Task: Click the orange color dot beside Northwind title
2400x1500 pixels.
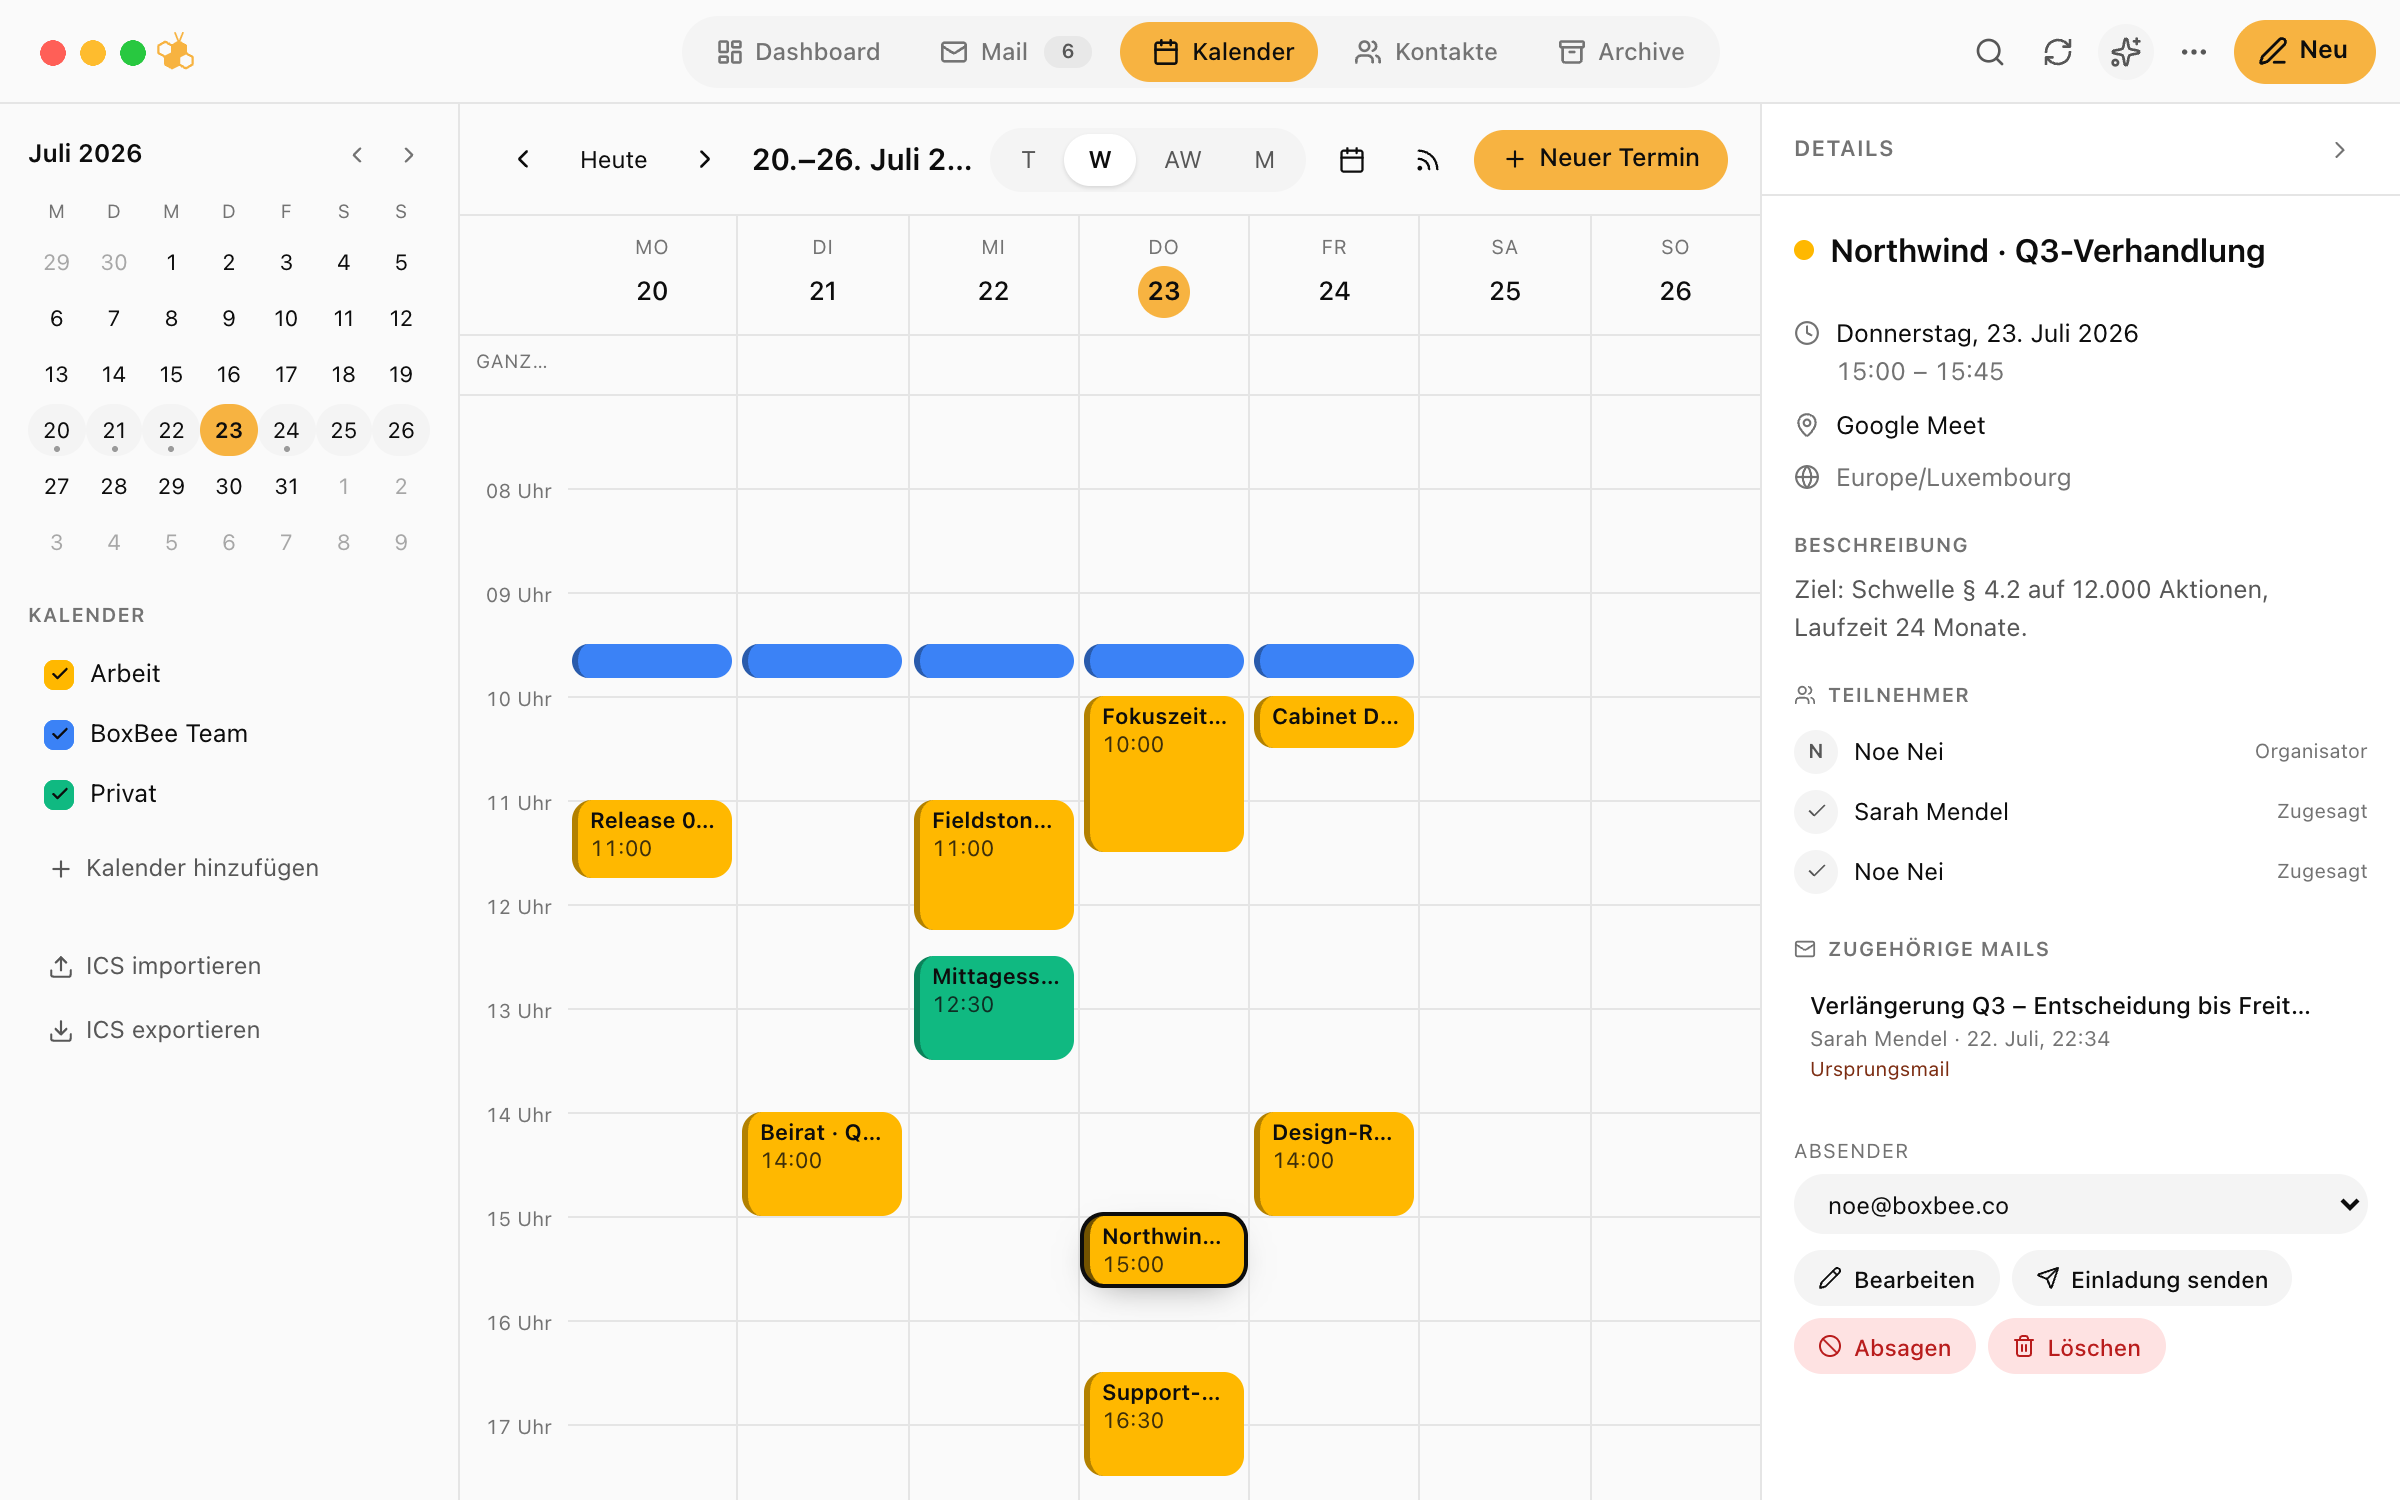Action: pos(1804,251)
